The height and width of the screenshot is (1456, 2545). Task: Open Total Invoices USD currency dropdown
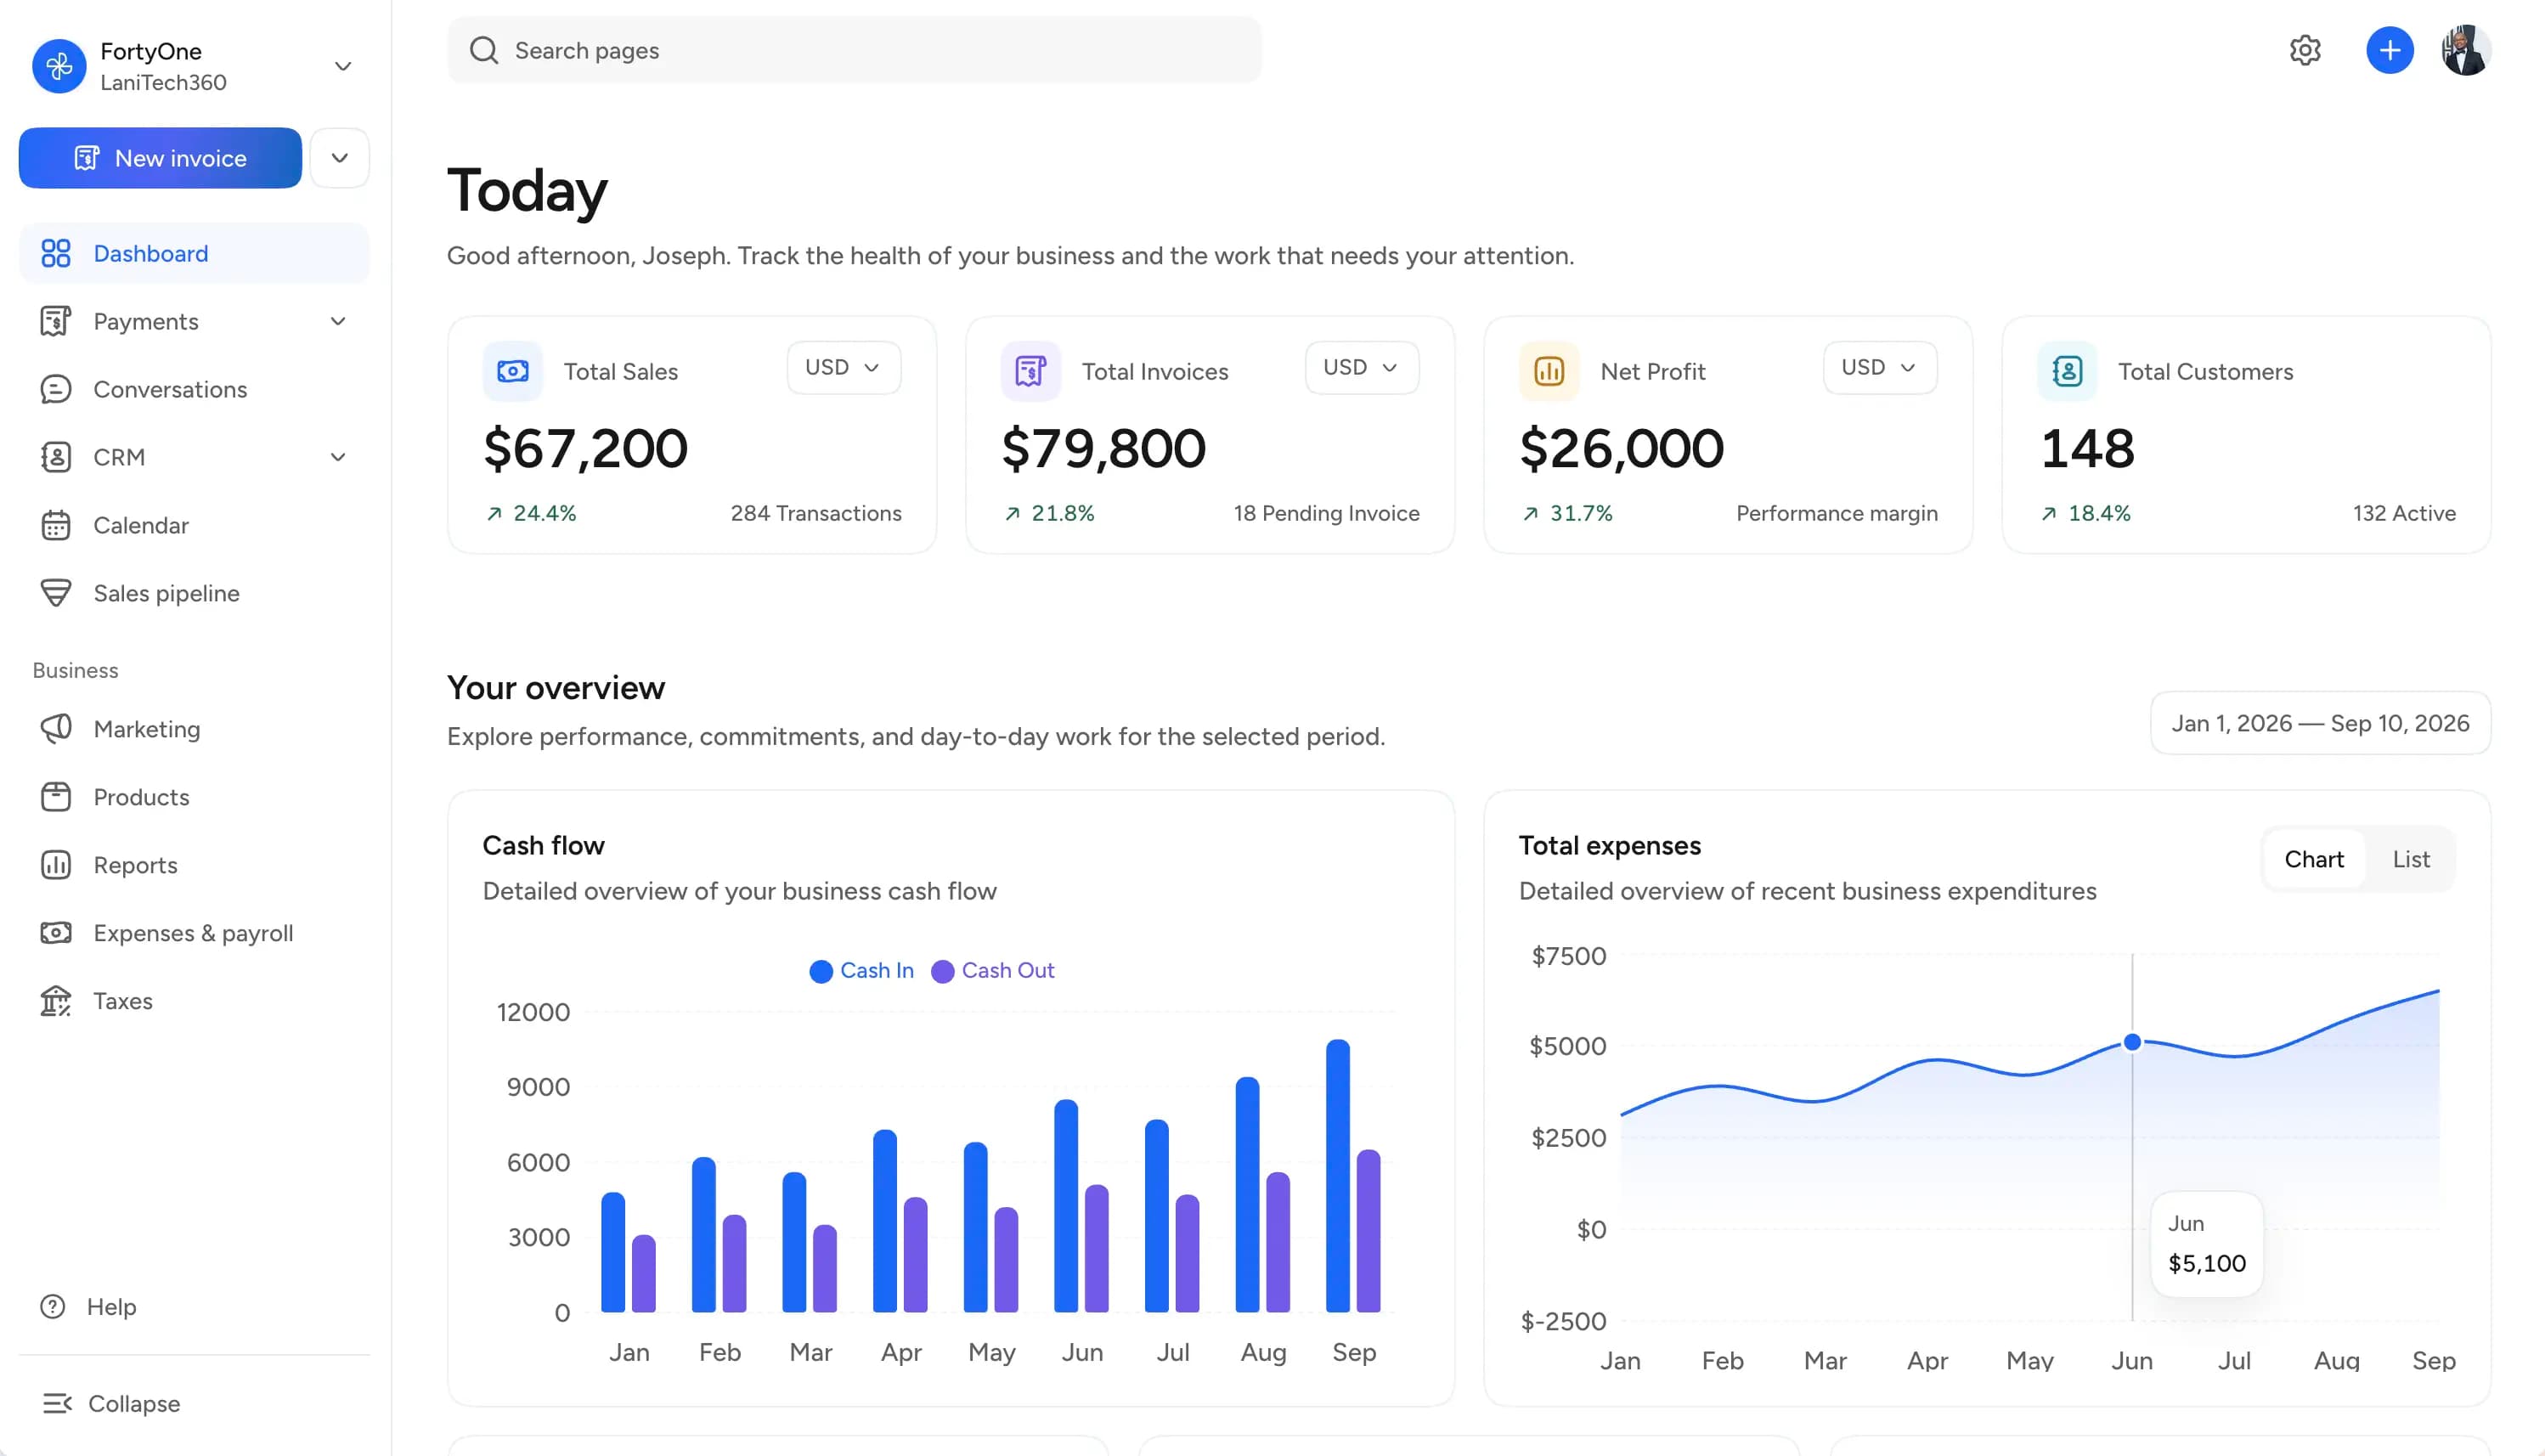1361,367
